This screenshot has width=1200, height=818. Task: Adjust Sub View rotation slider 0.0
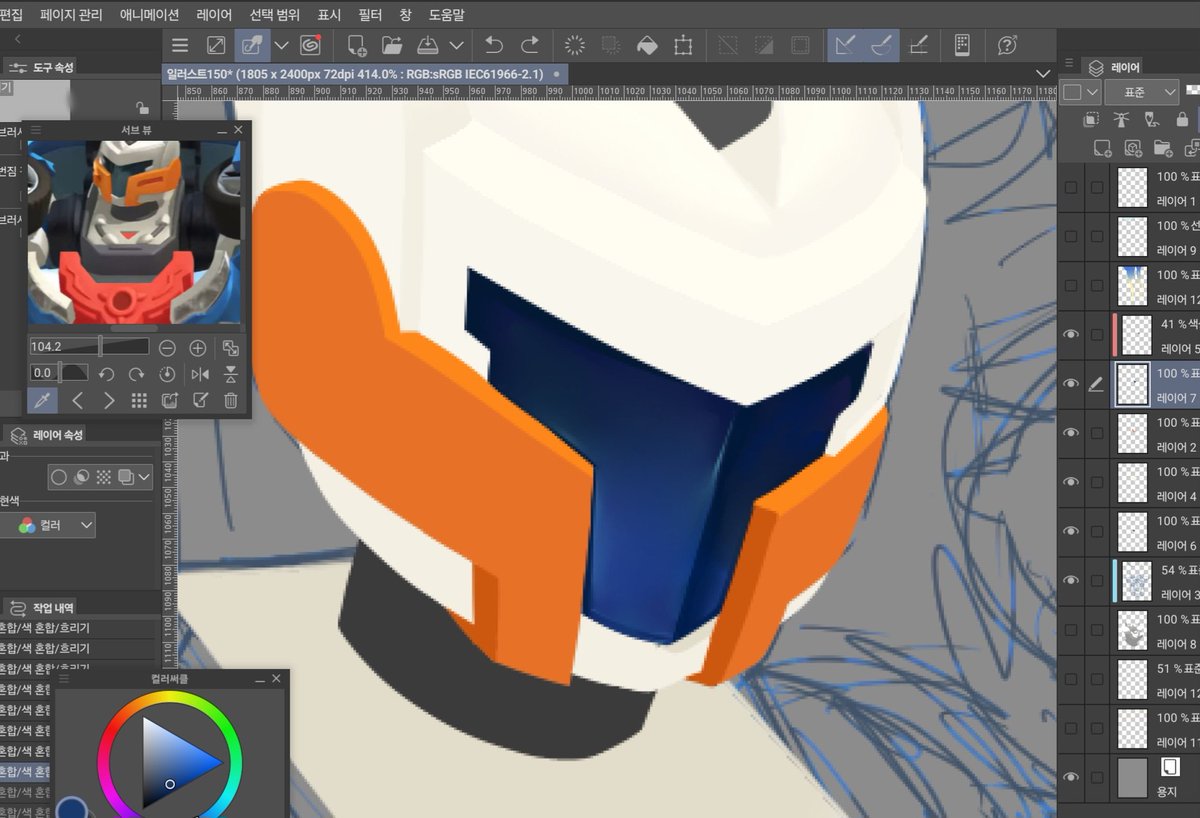[59, 373]
